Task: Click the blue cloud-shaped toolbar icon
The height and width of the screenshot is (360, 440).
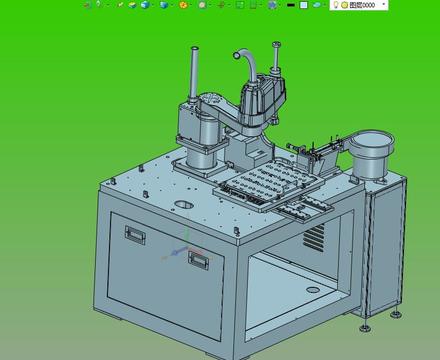Action: [317, 5]
